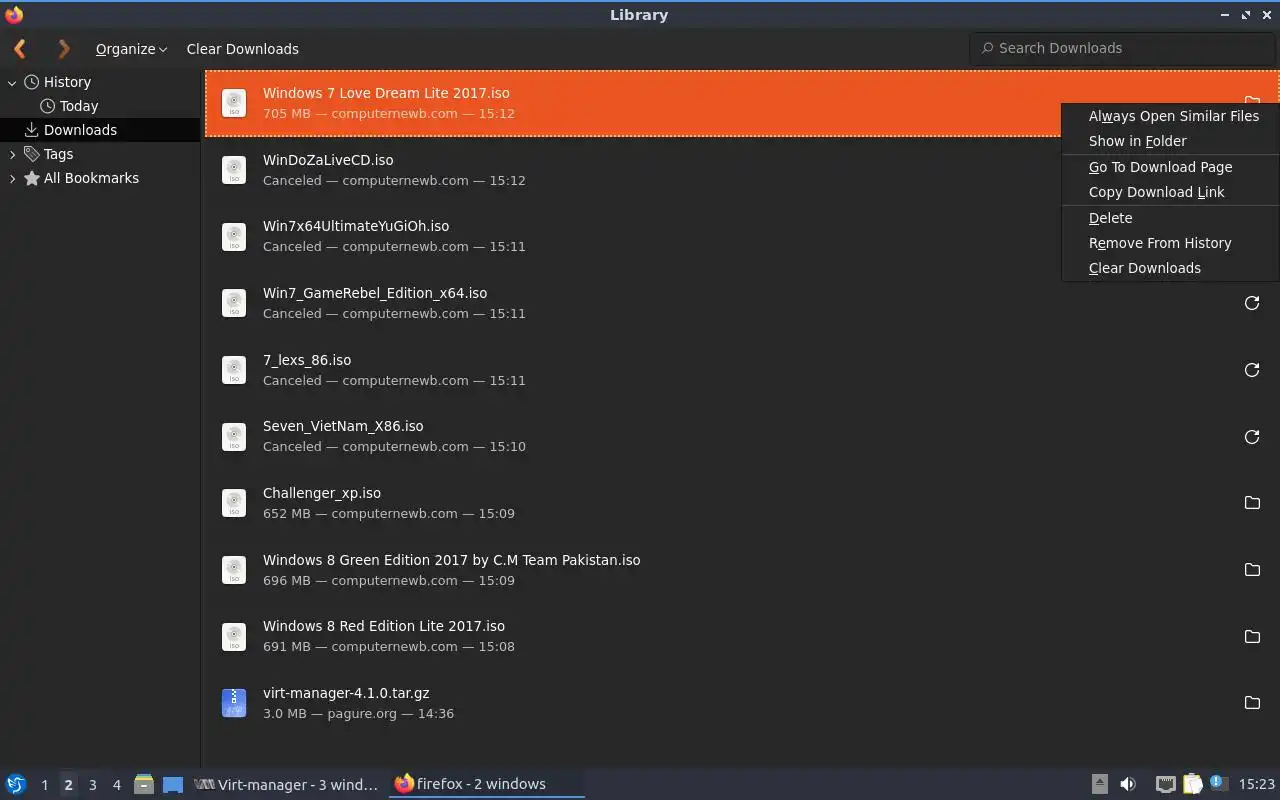Show virt-manager-4.1.0.tar.gz in folder
The image size is (1280, 800).
pyautogui.click(x=1251, y=703)
